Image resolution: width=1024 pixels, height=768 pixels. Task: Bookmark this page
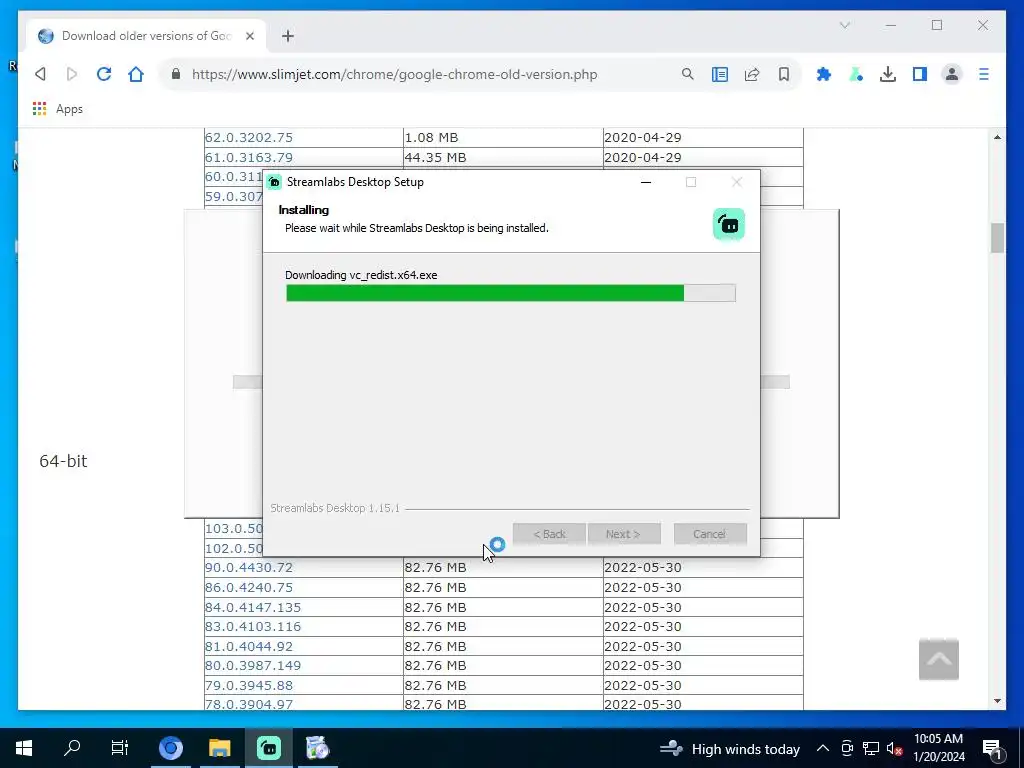tap(784, 74)
